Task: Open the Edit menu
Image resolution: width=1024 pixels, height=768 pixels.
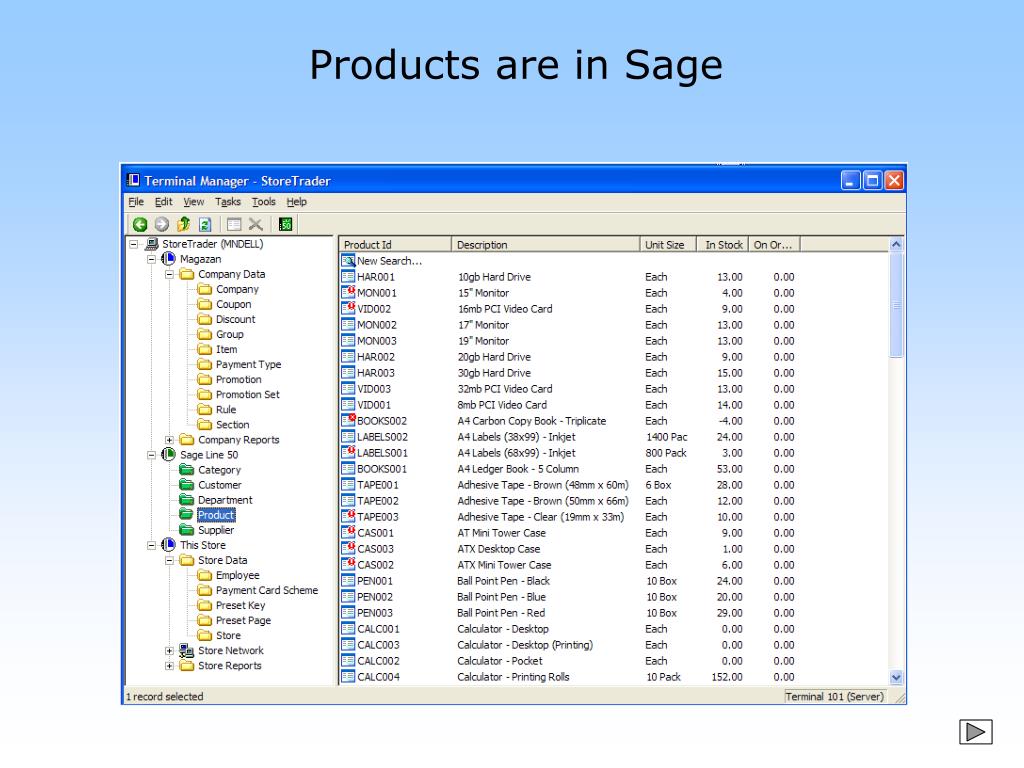Action: (163, 202)
